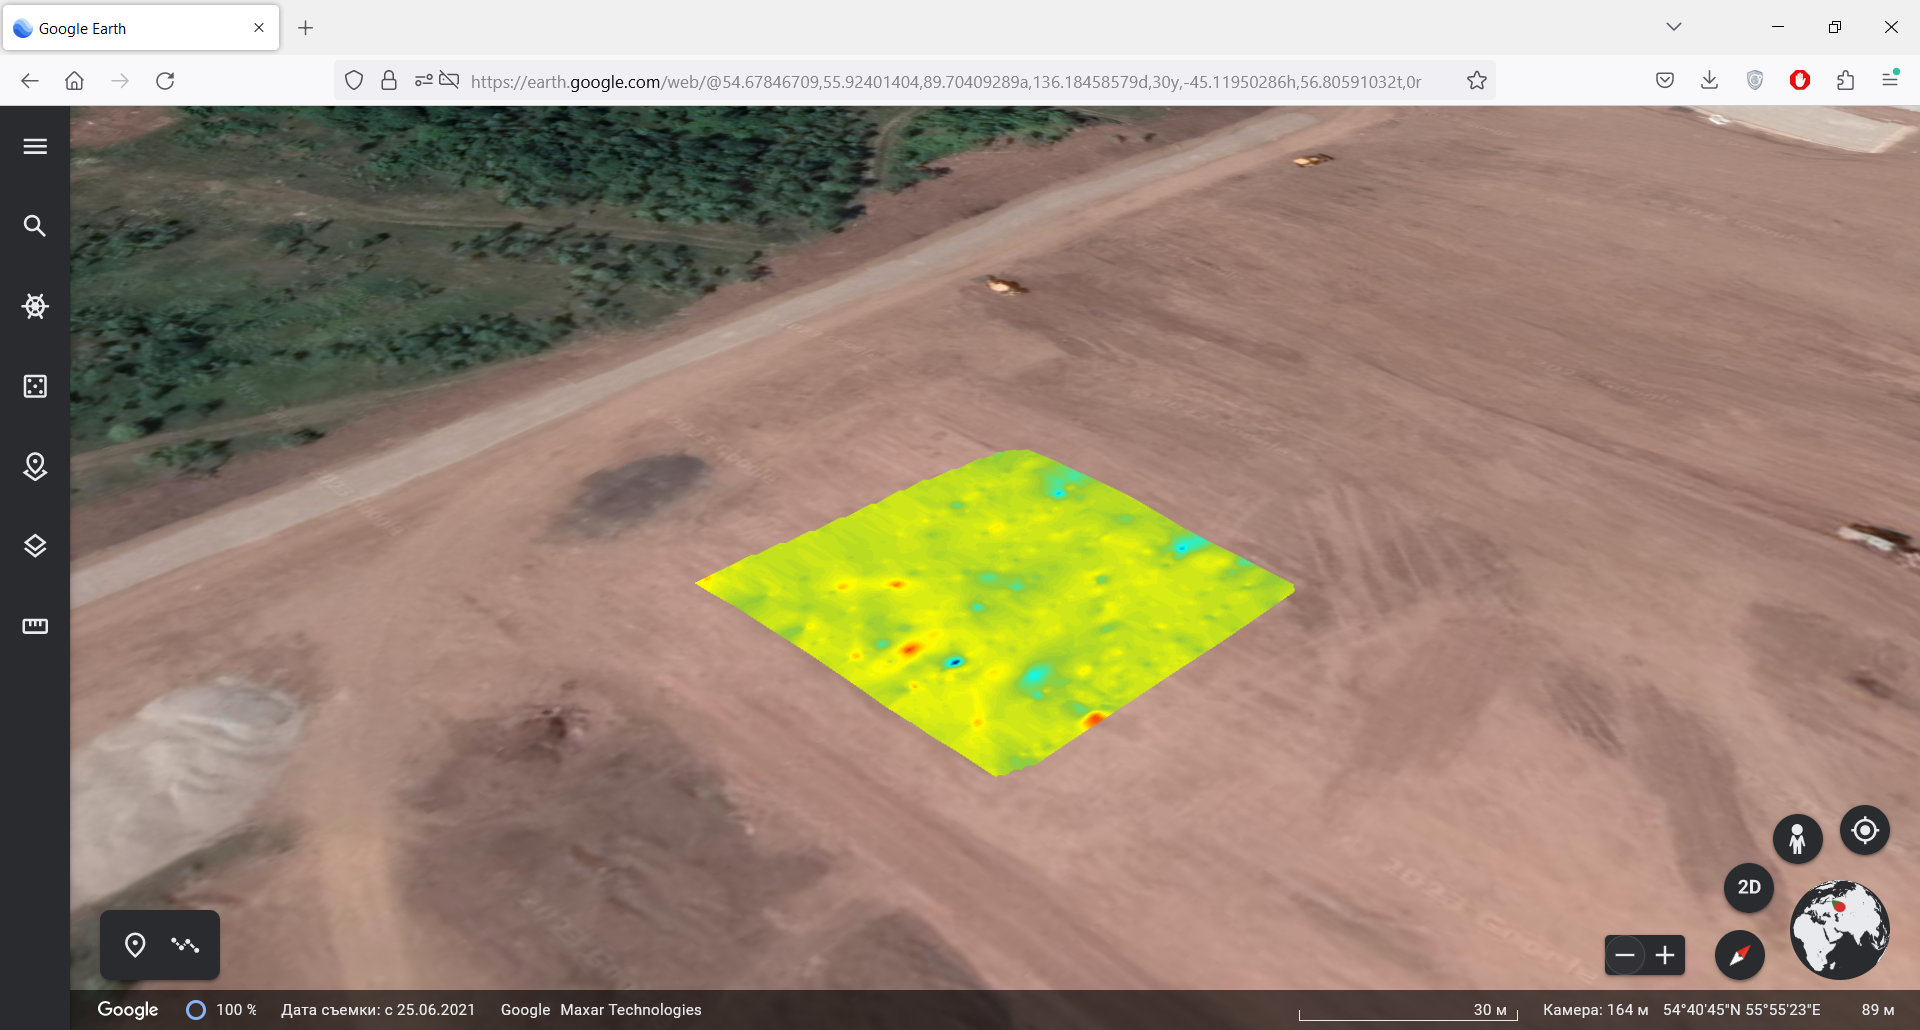This screenshot has width=1920, height=1030.
Task: Click the browser forward arrow
Action: click(120, 81)
